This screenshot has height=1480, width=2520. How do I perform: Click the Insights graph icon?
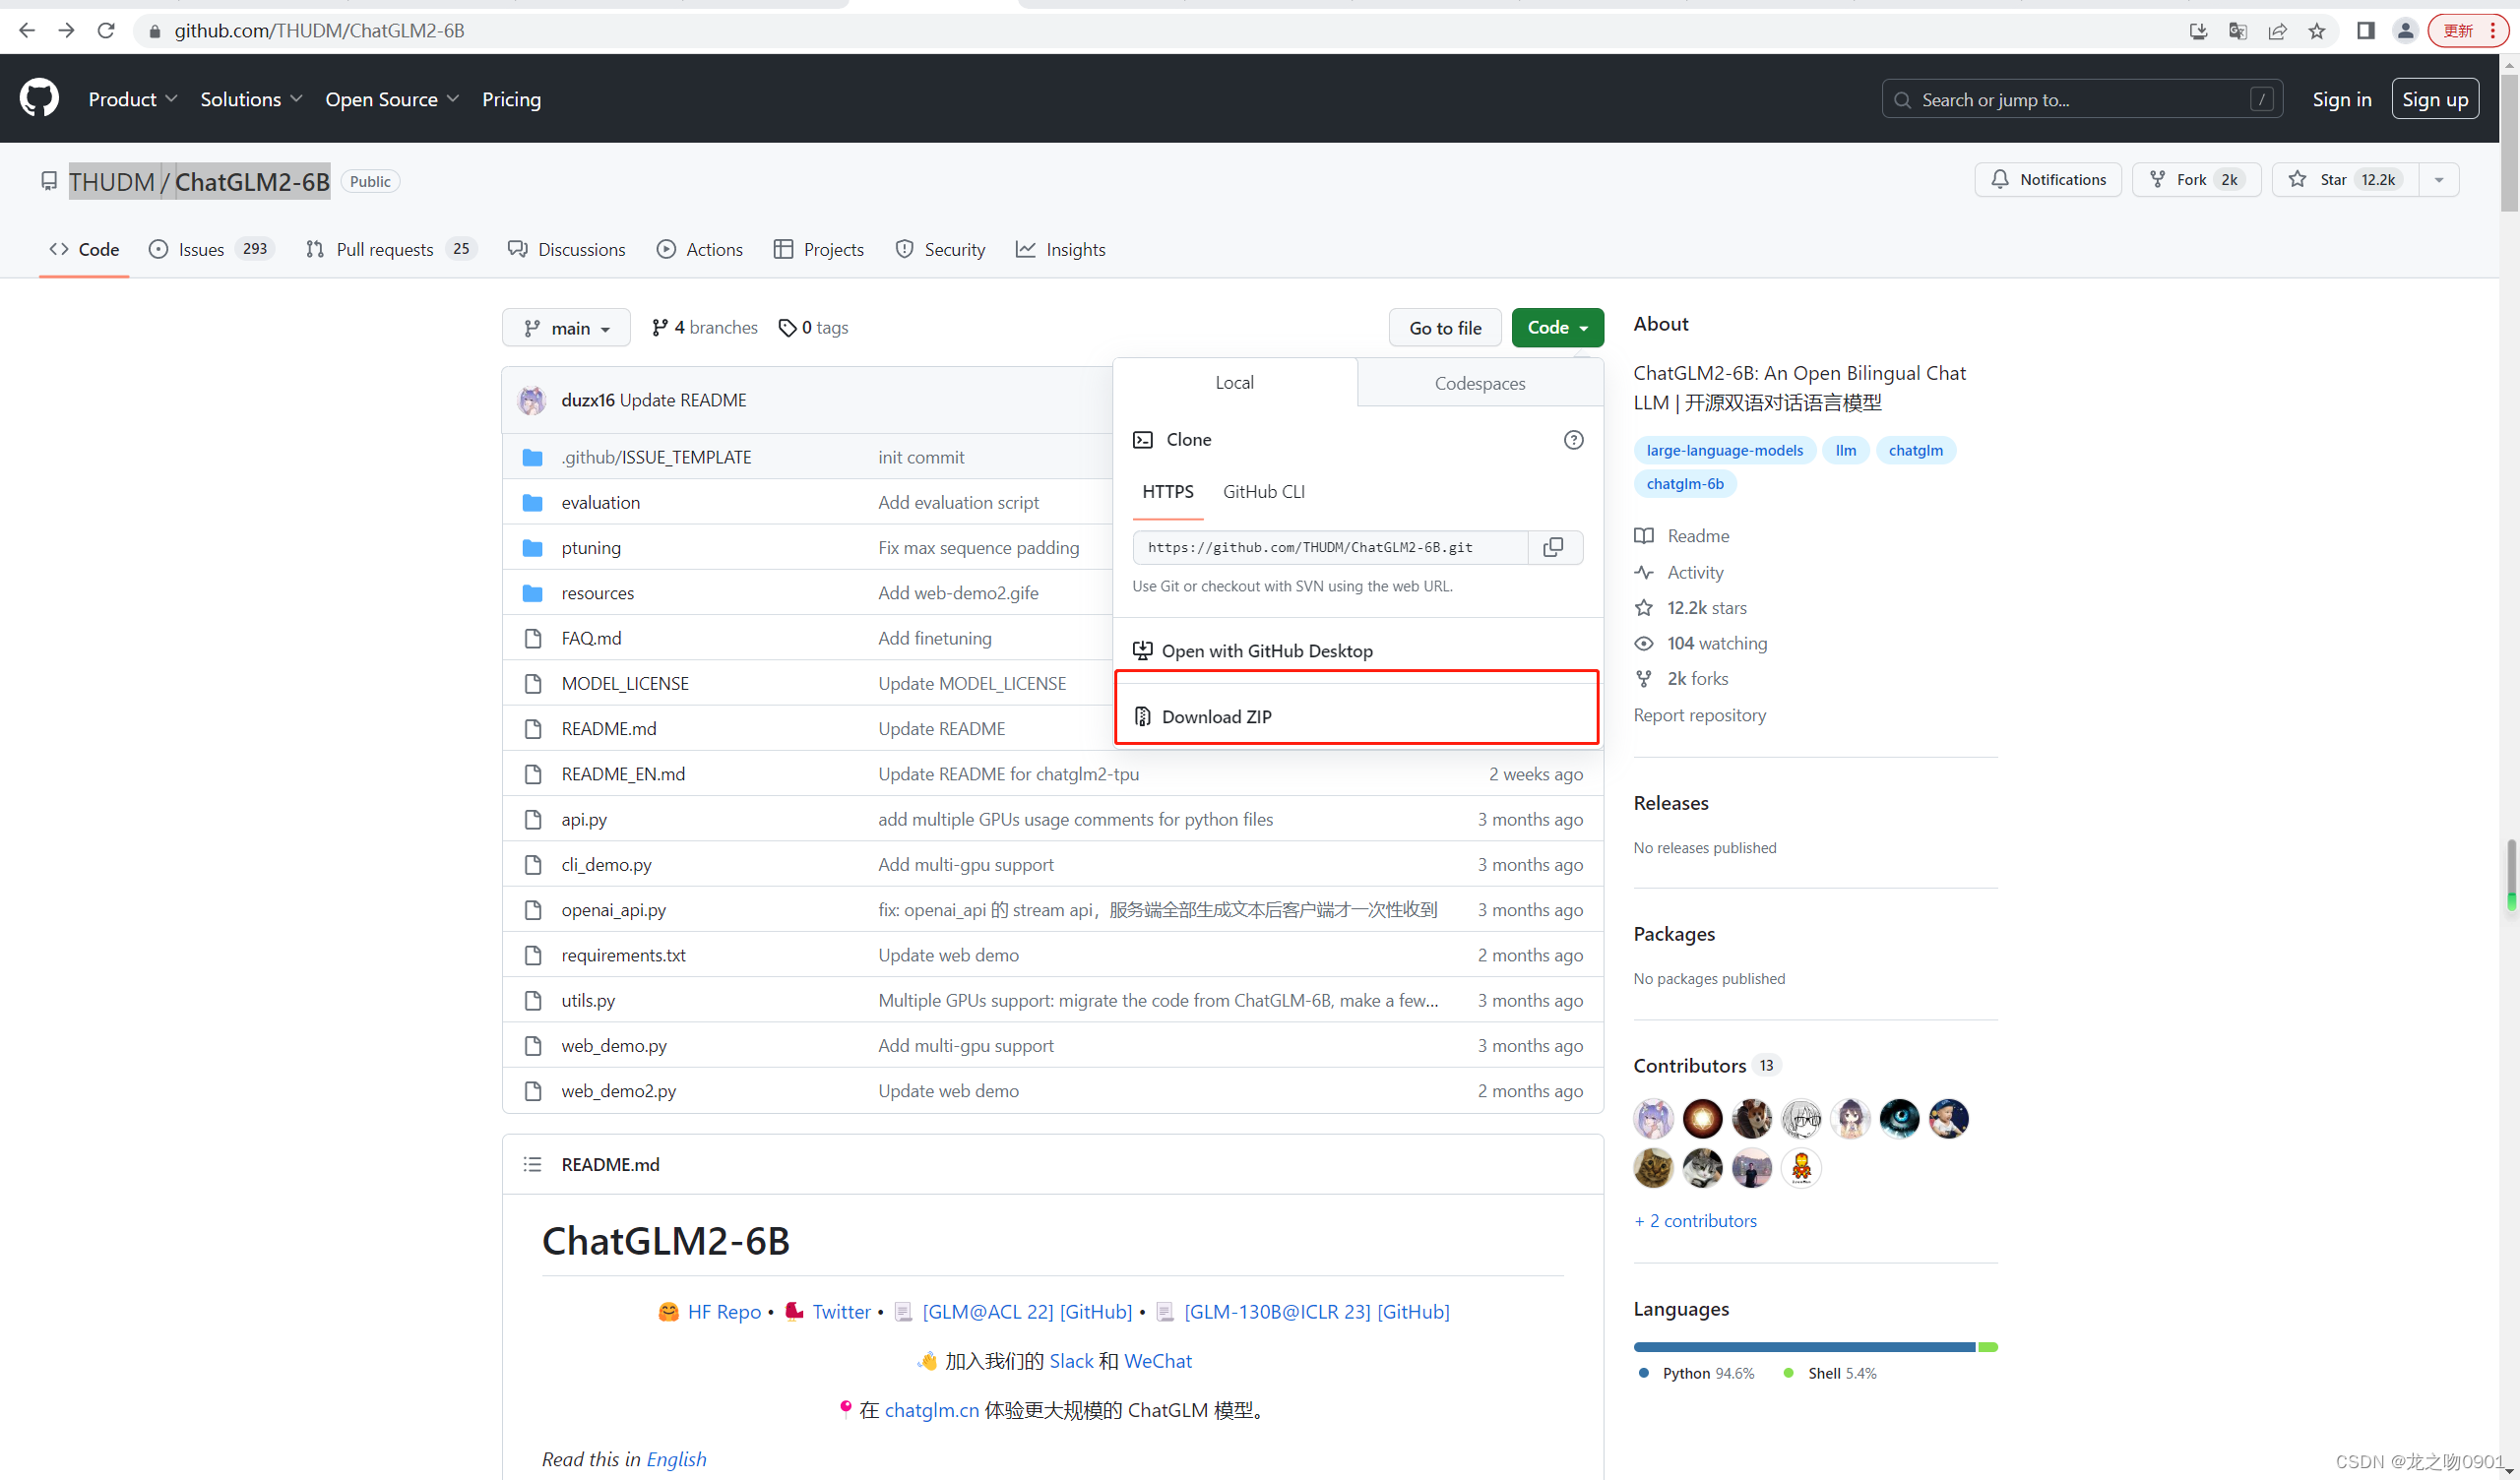(x=1024, y=248)
